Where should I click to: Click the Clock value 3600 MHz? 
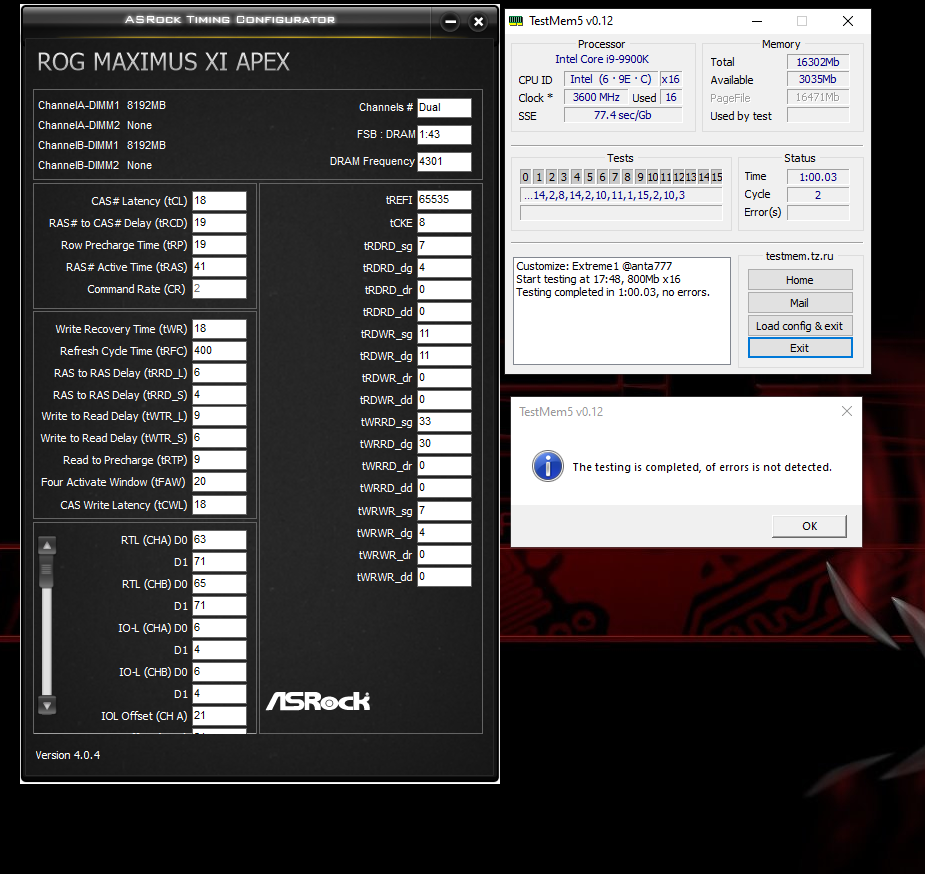[x=596, y=97]
